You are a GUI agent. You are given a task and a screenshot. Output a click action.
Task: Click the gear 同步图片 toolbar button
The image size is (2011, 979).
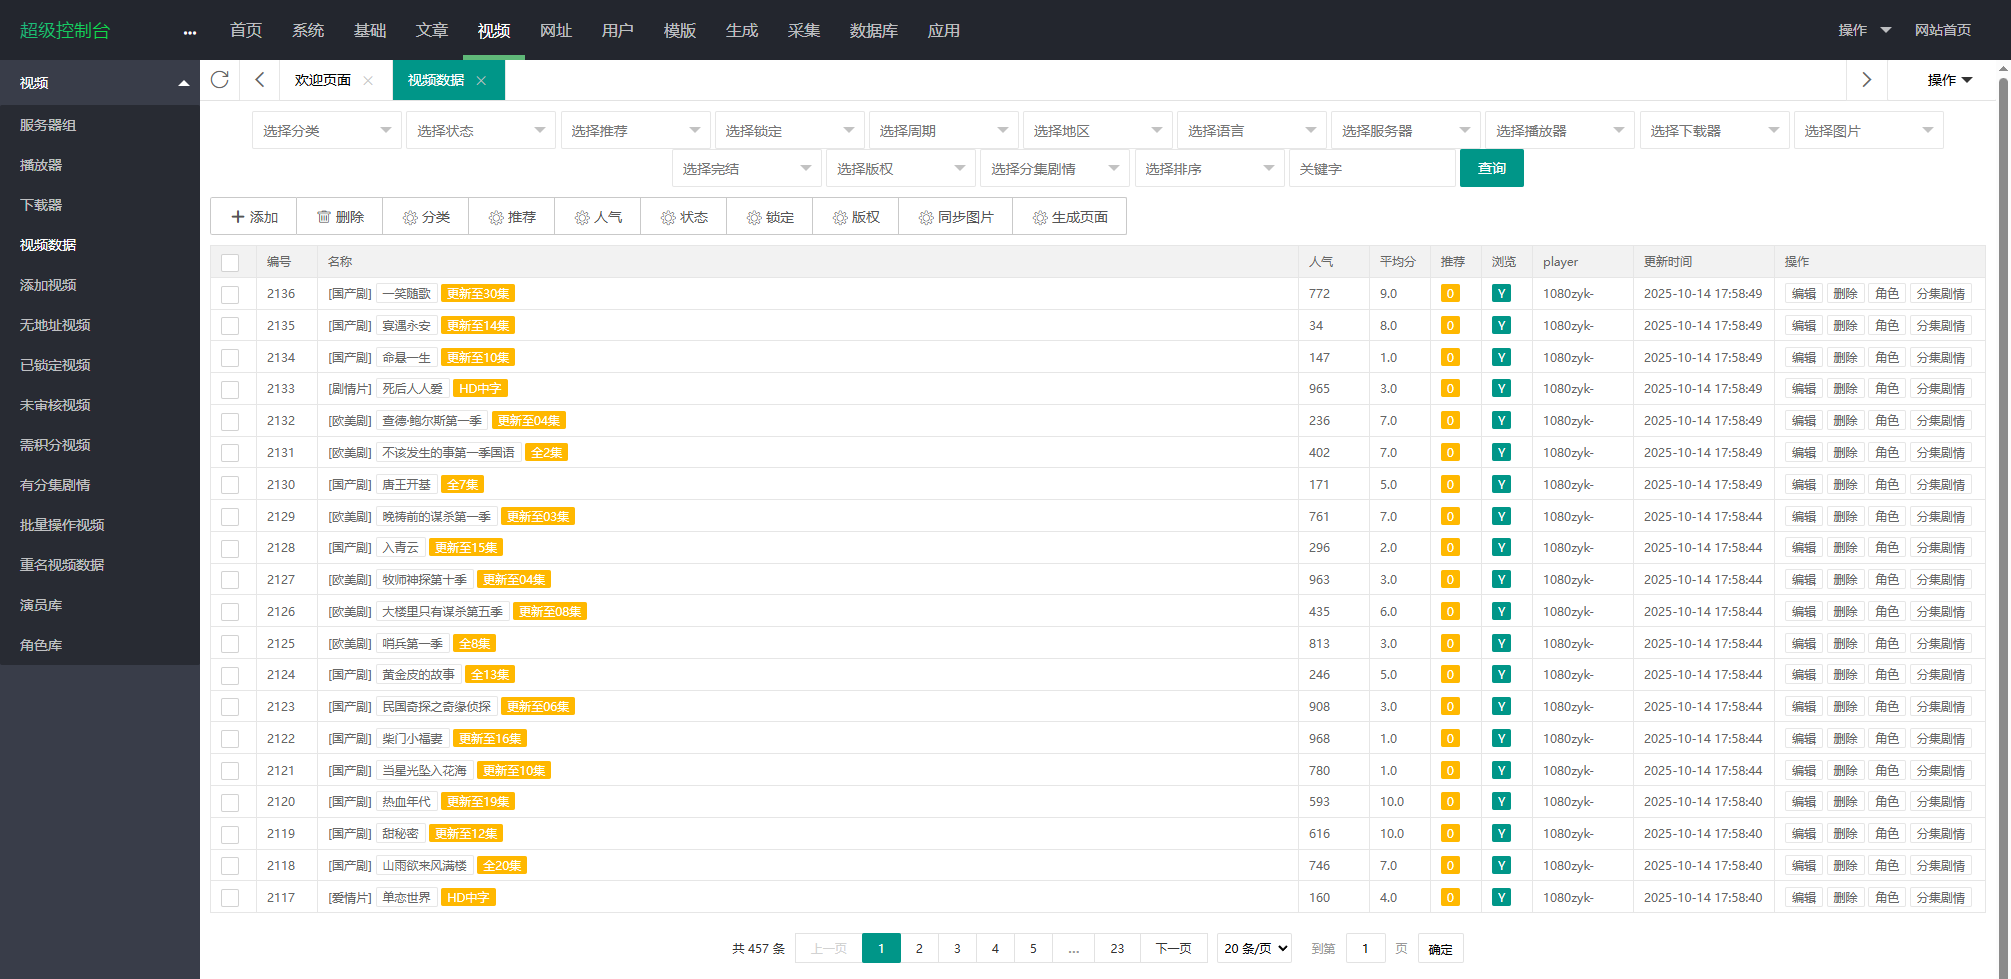(x=955, y=217)
